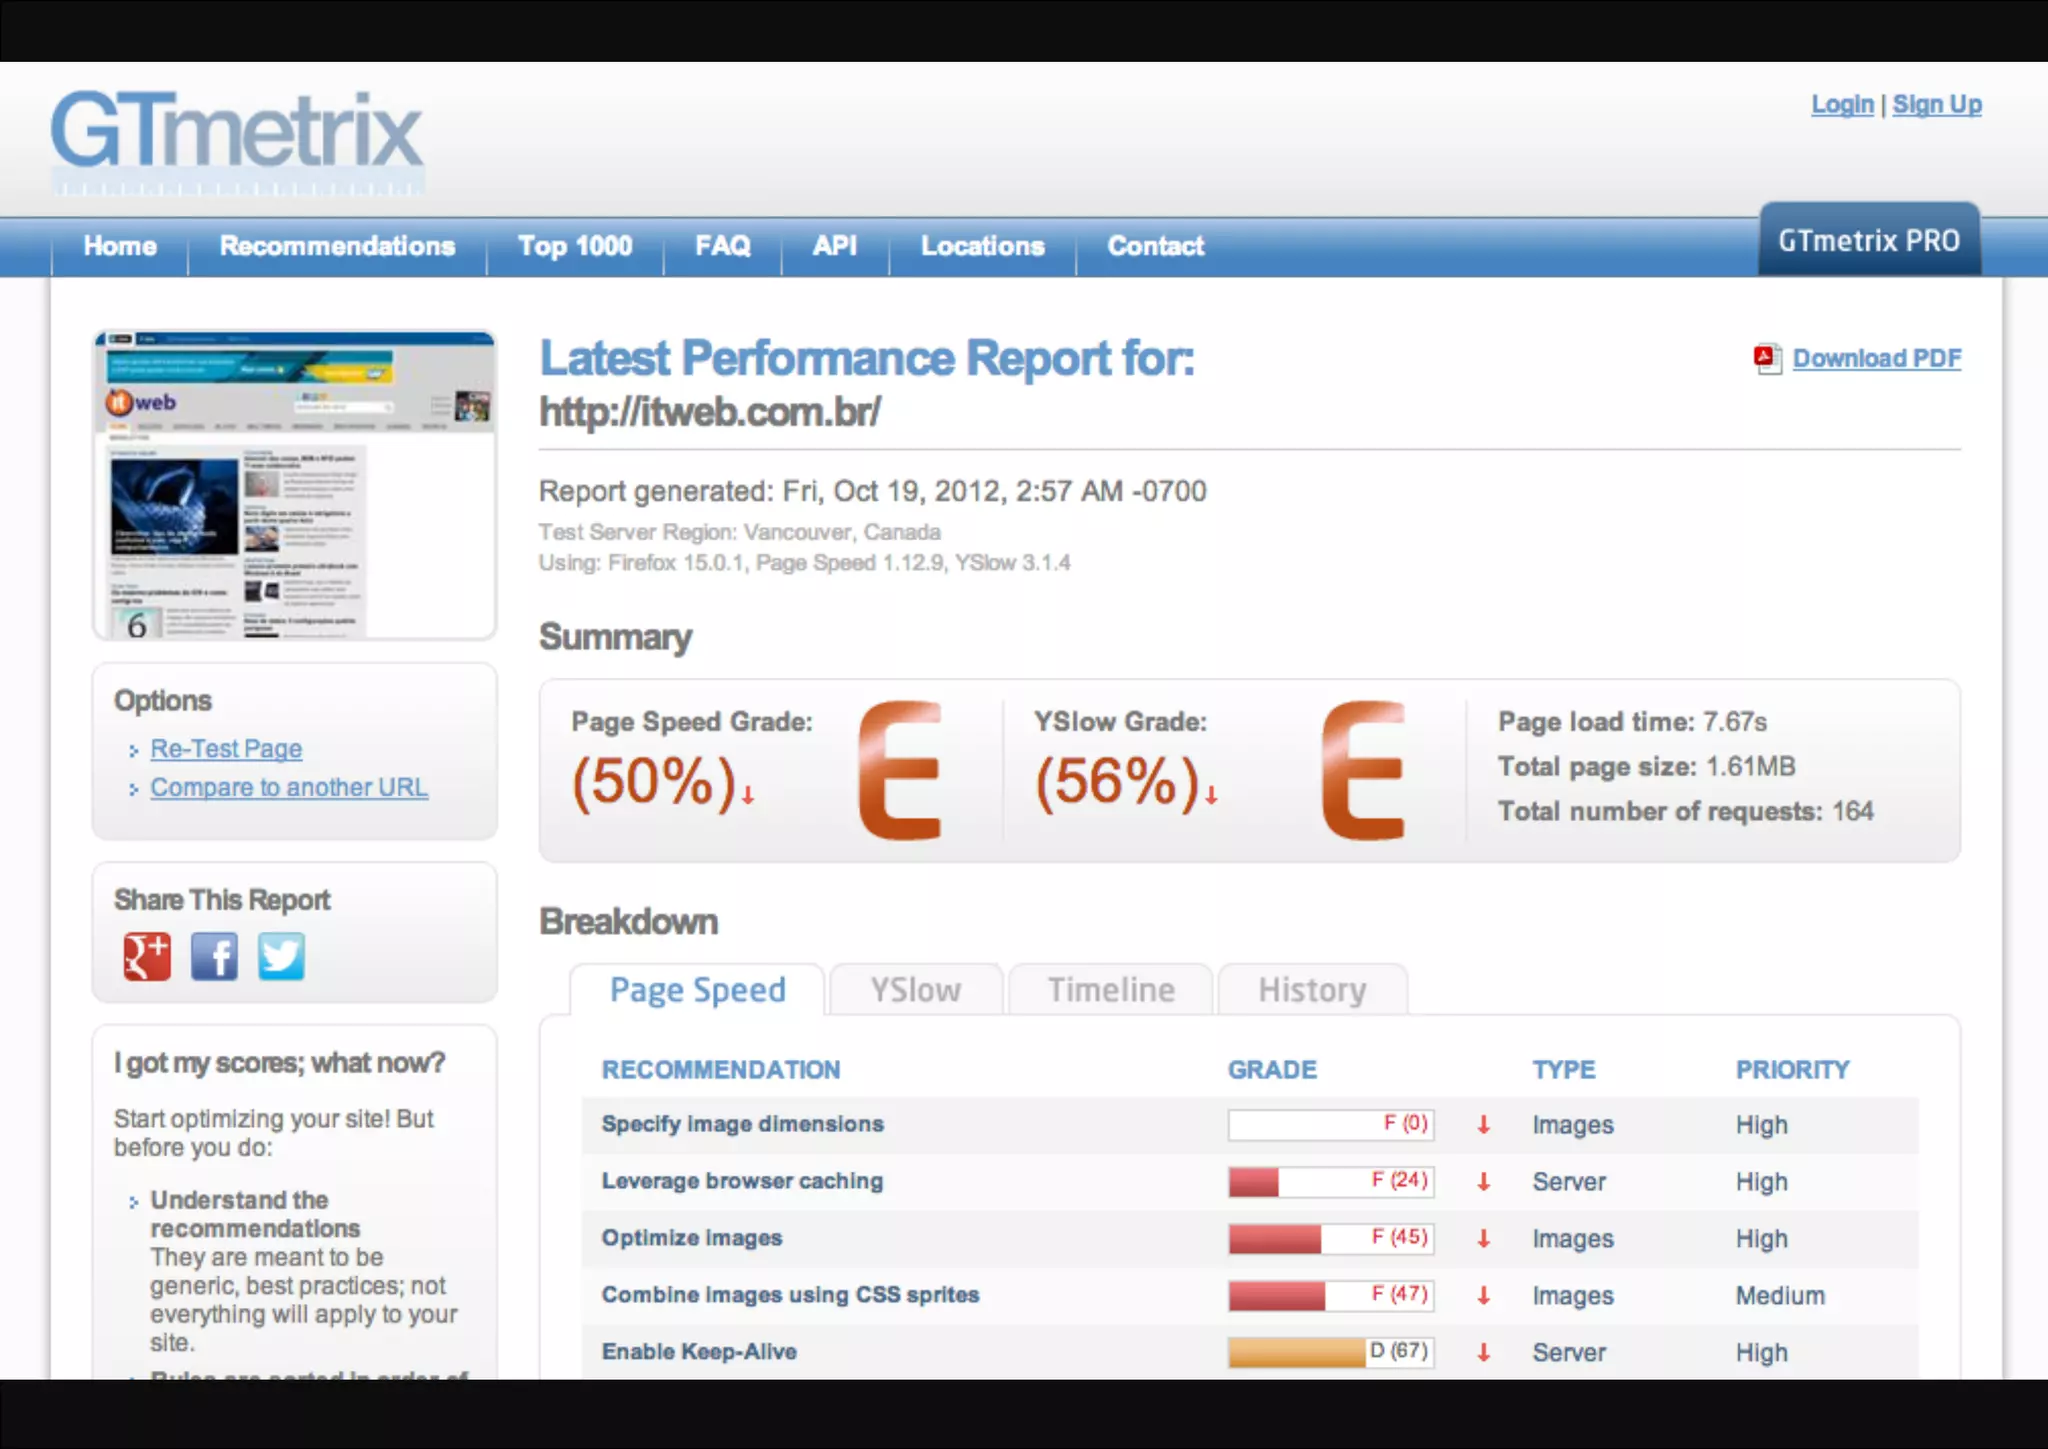Image resolution: width=2048 pixels, height=1449 pixels.
Task: Share report via Twitter icon
Action: [281, 957]
